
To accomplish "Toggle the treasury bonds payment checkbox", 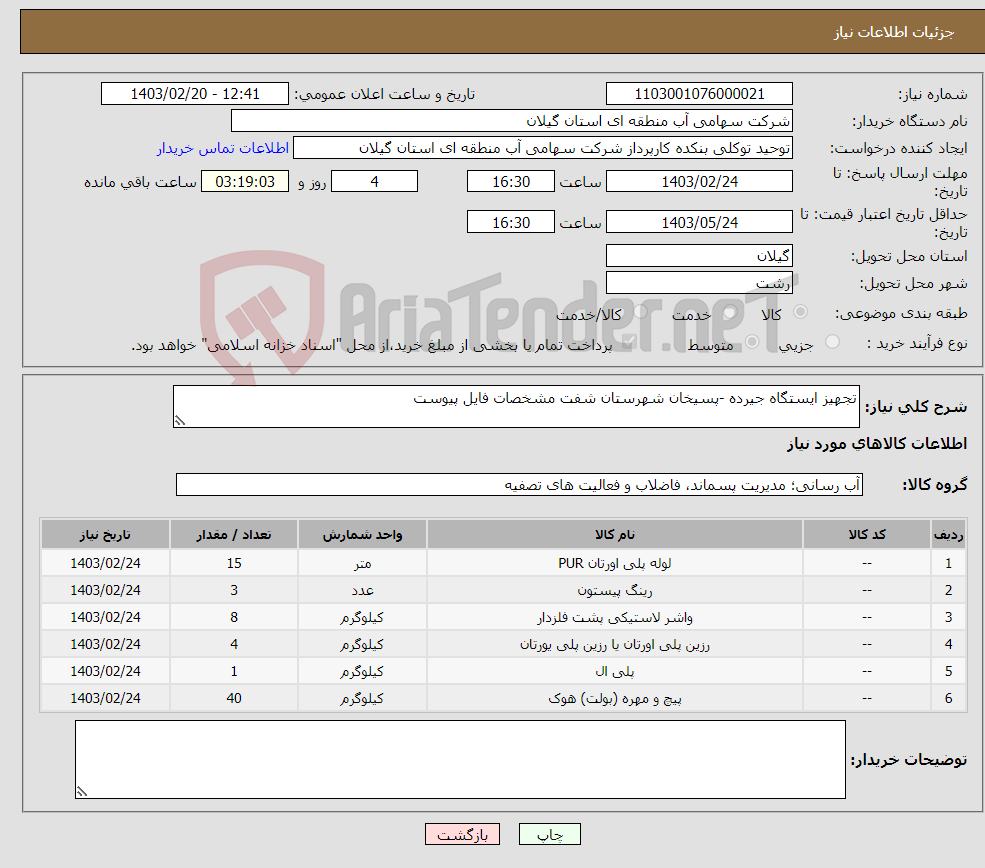I will [628, 342].
